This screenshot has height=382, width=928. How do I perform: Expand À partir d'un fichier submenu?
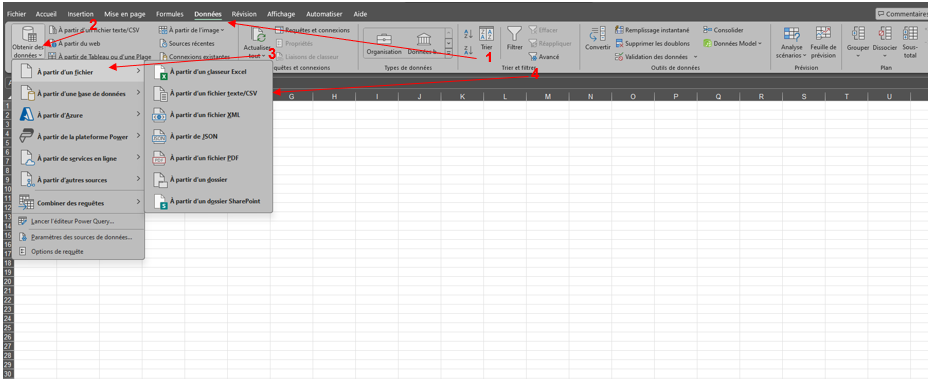pyautogui.click(x=78, y=71)
